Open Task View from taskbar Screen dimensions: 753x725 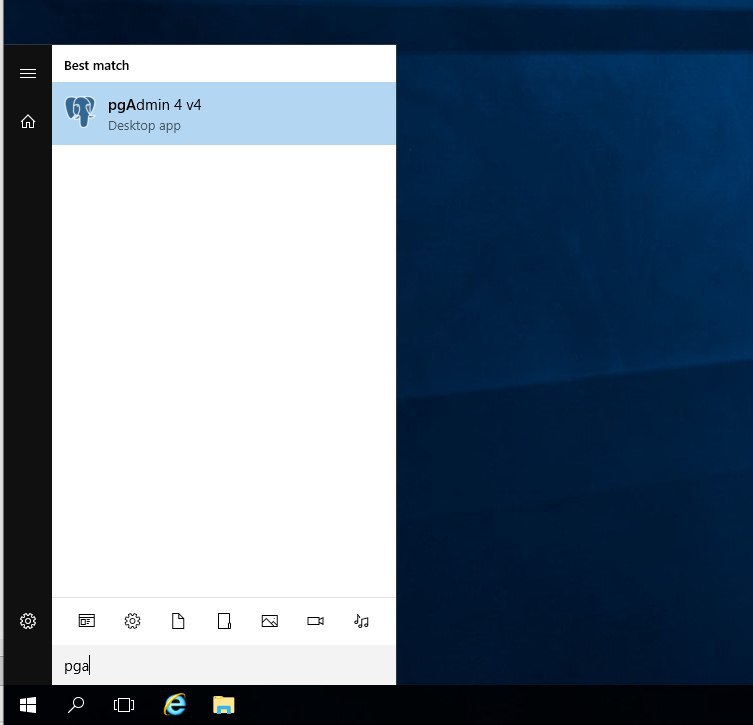point(124,705)
